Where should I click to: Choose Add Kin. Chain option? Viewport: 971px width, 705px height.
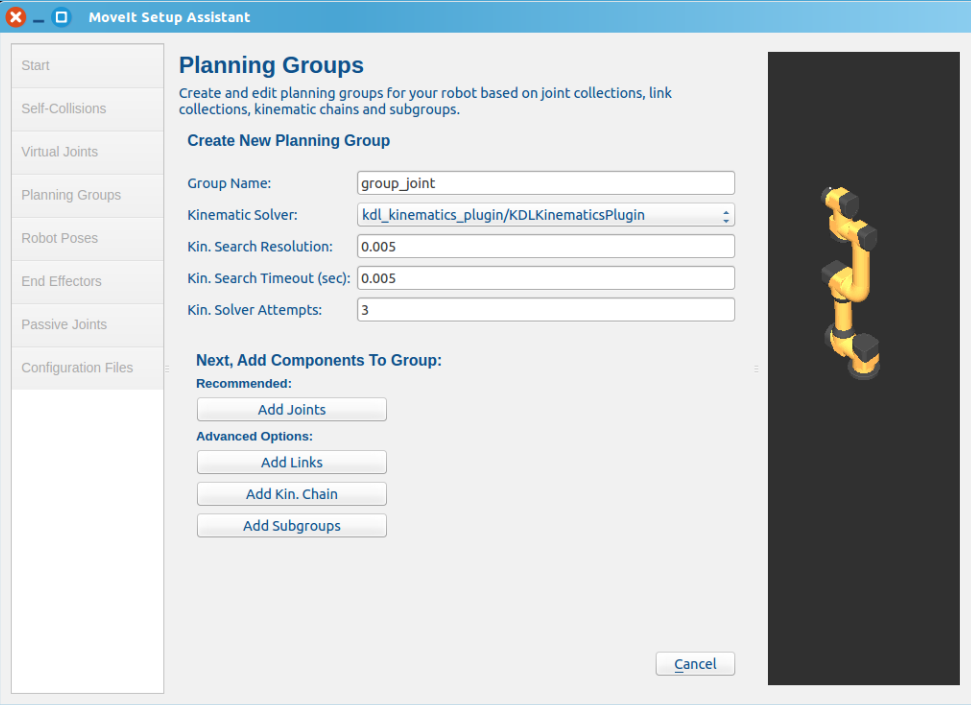pos(292,494)
